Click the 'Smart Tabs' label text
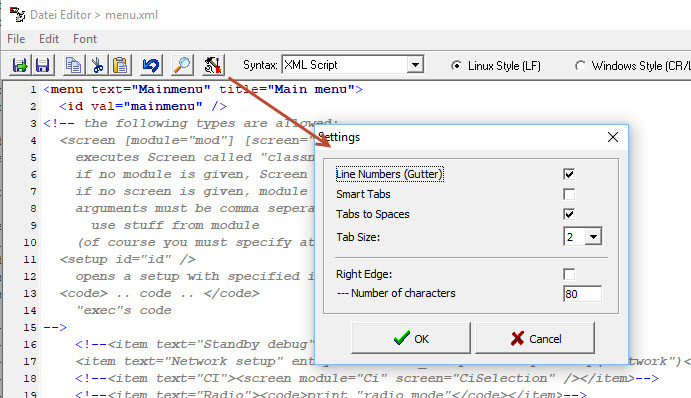The image size is (691, 398). click(363, 194)
